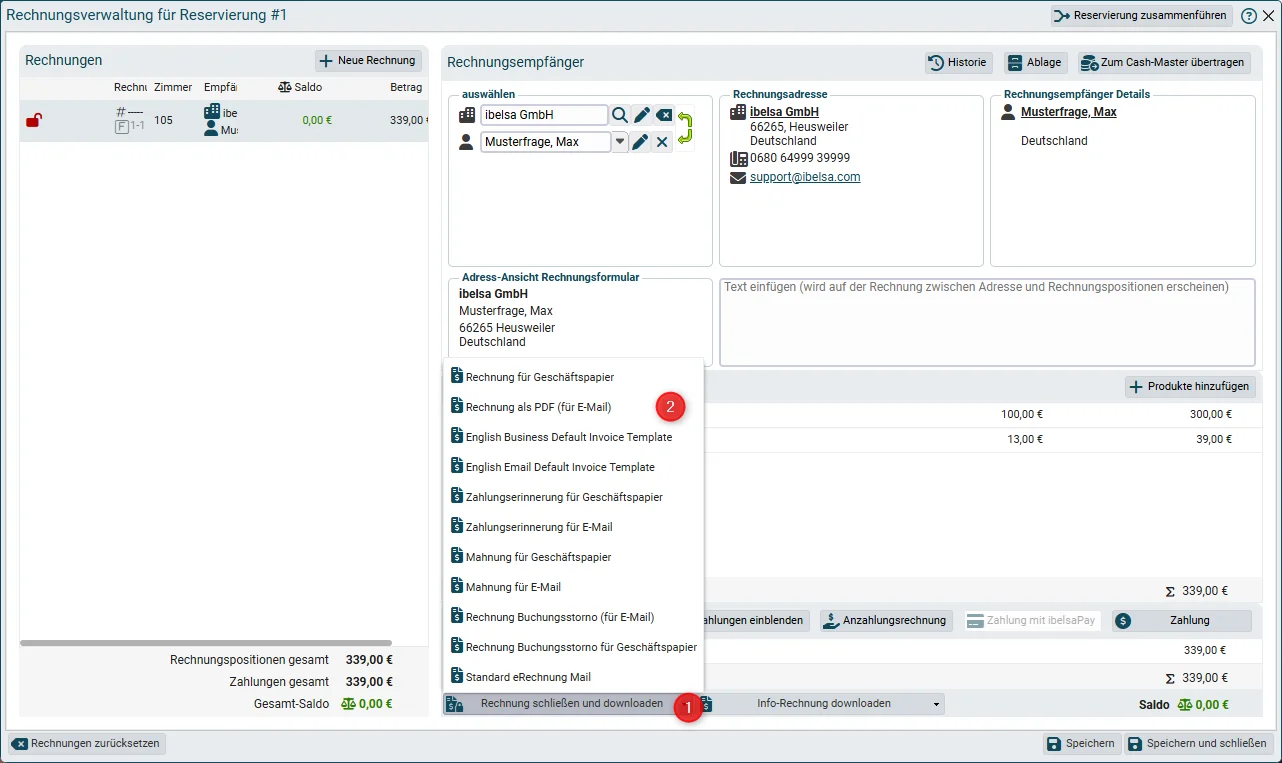
Task: Click Rechnungen zurücksetzen
Action: click(x=87, y=744)
